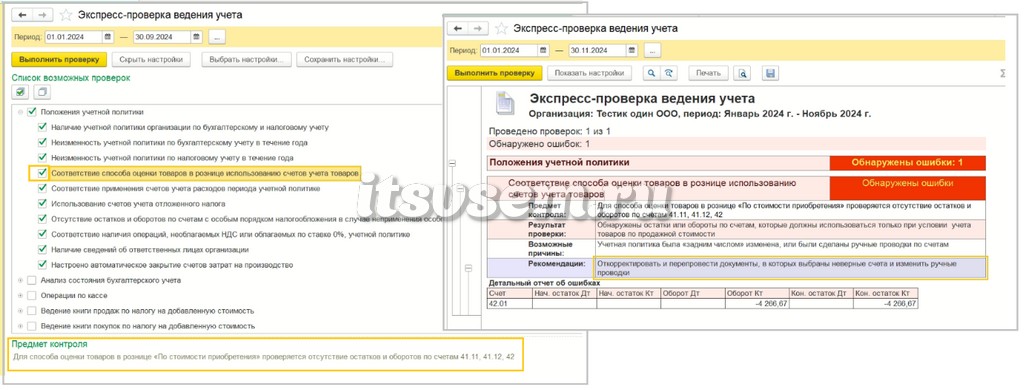Open calendar for start date in right window
Screen dimensions: 1024x390
(543, 50)
